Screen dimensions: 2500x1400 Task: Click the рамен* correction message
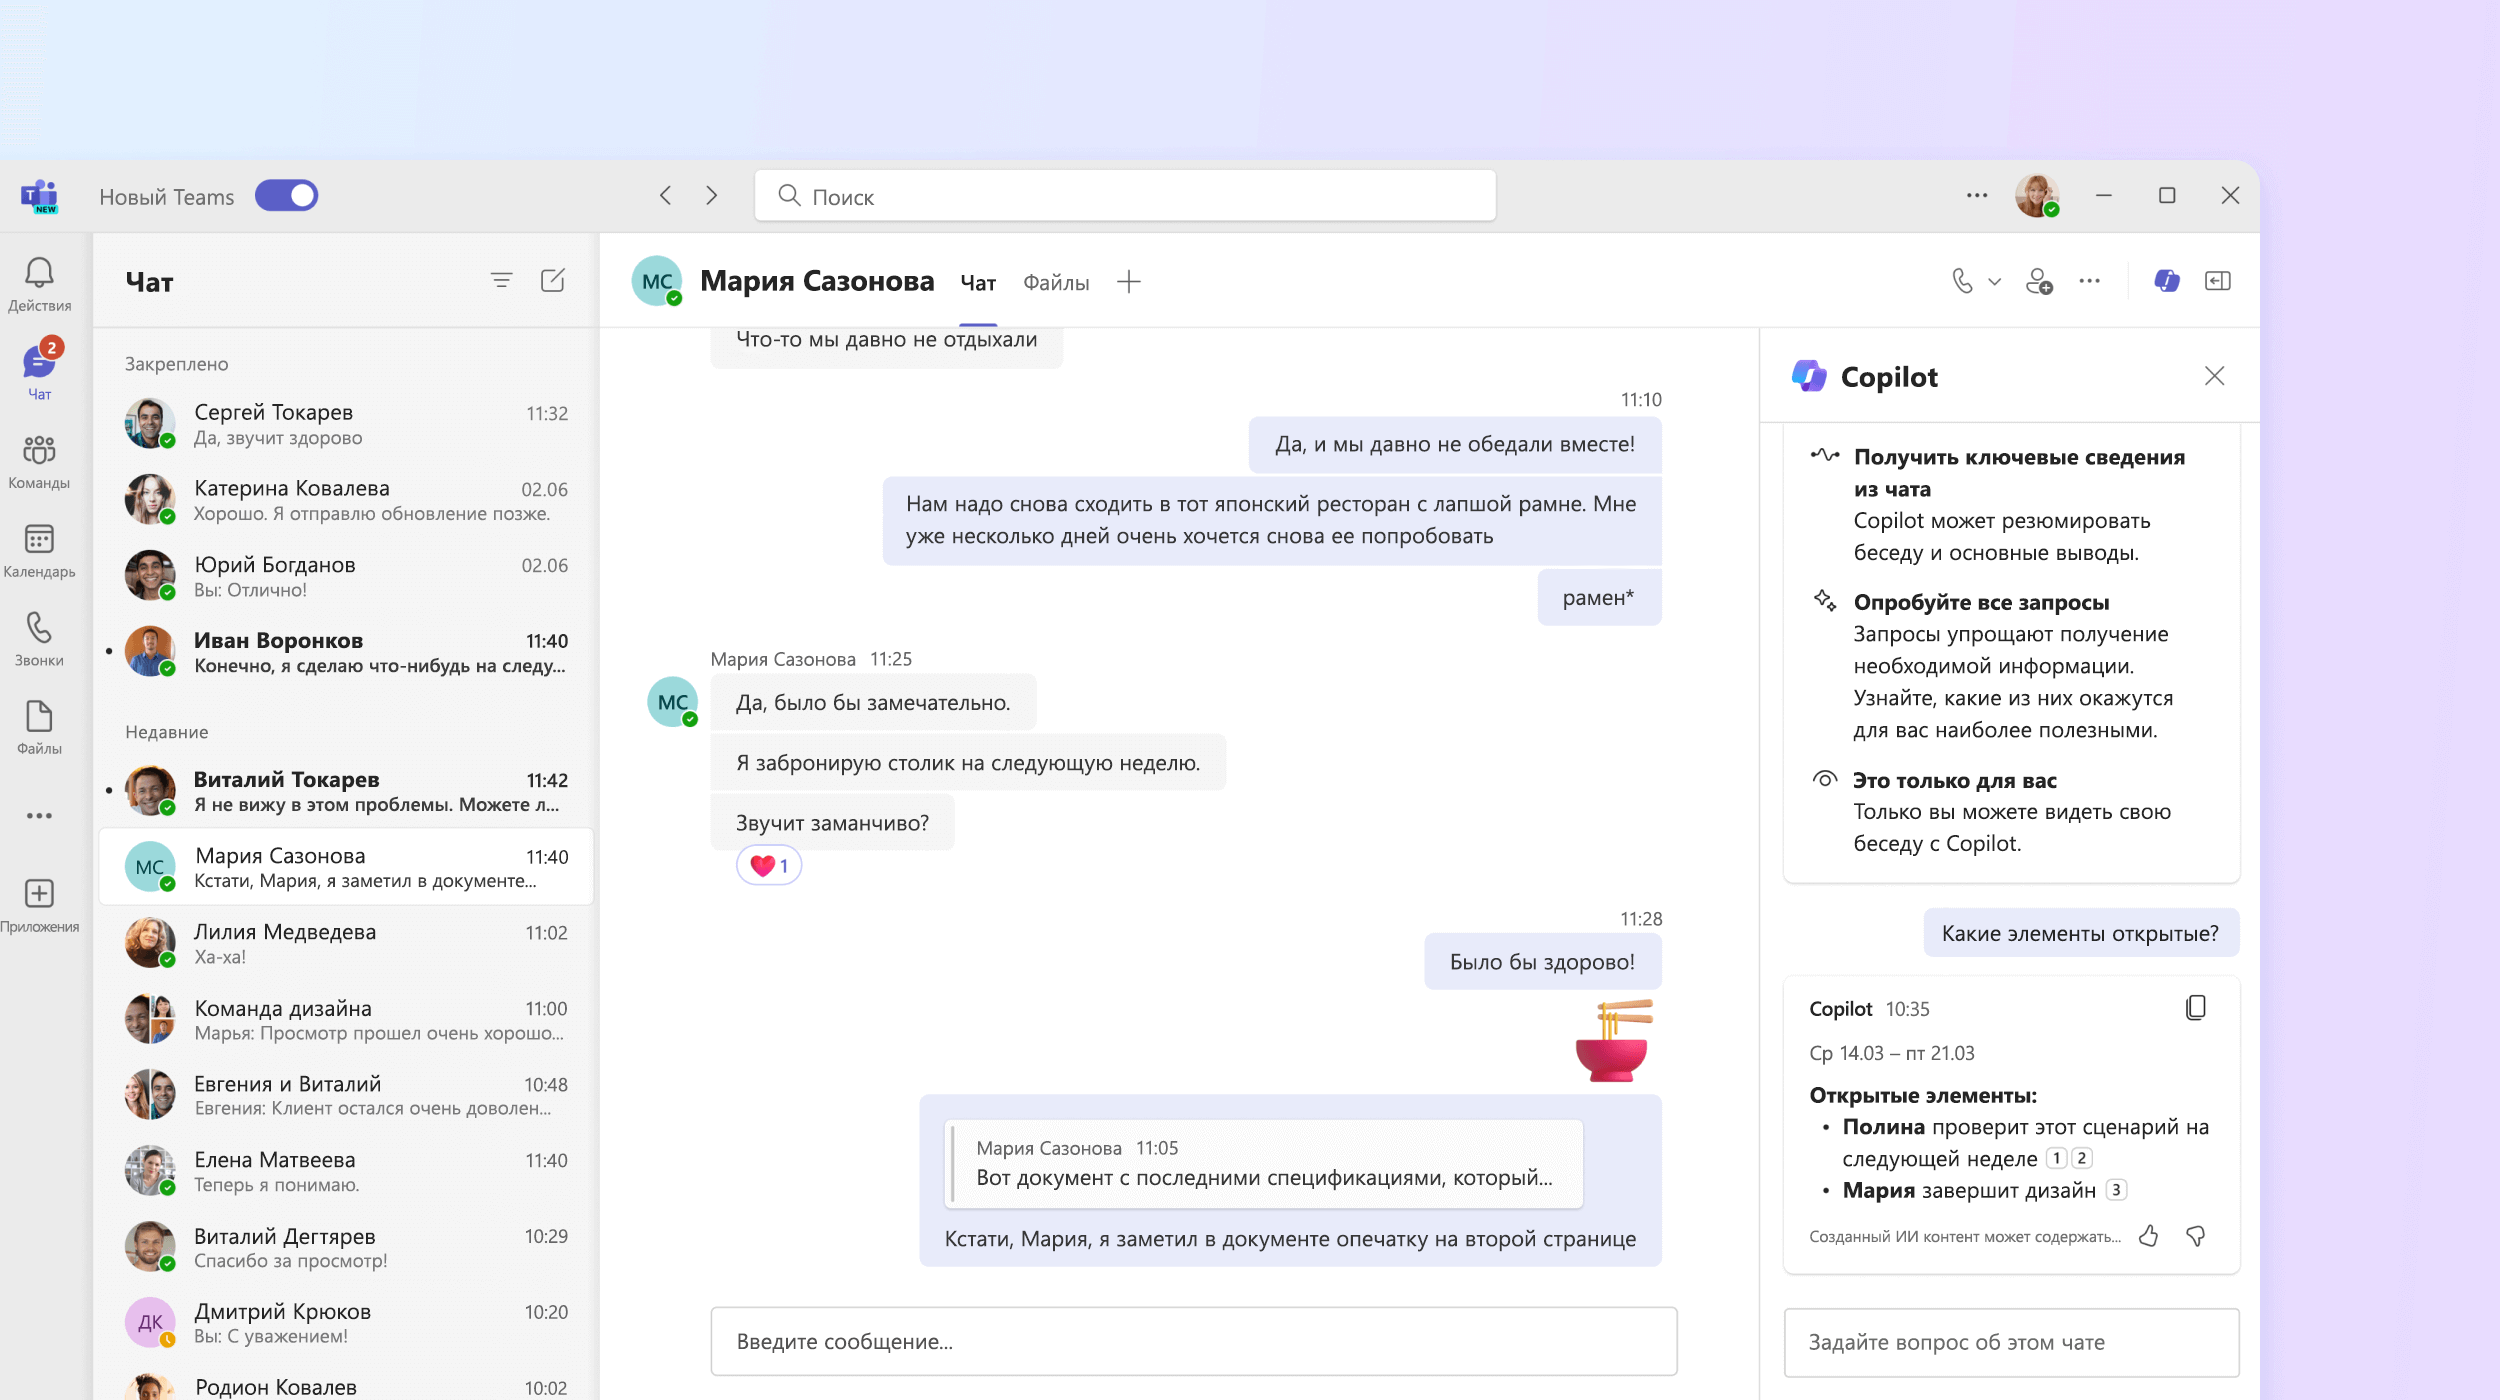(x=1598, y=597)
